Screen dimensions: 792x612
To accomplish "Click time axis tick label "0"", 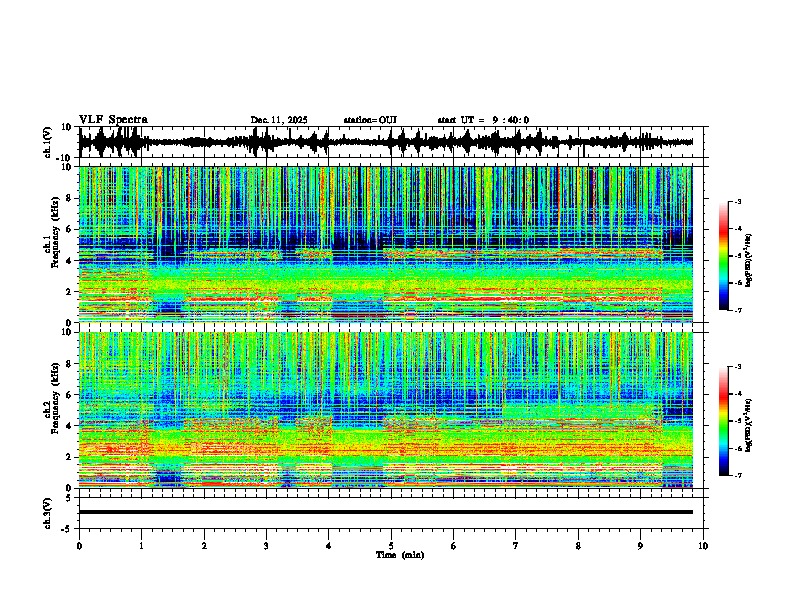I will tap(79, 546).
